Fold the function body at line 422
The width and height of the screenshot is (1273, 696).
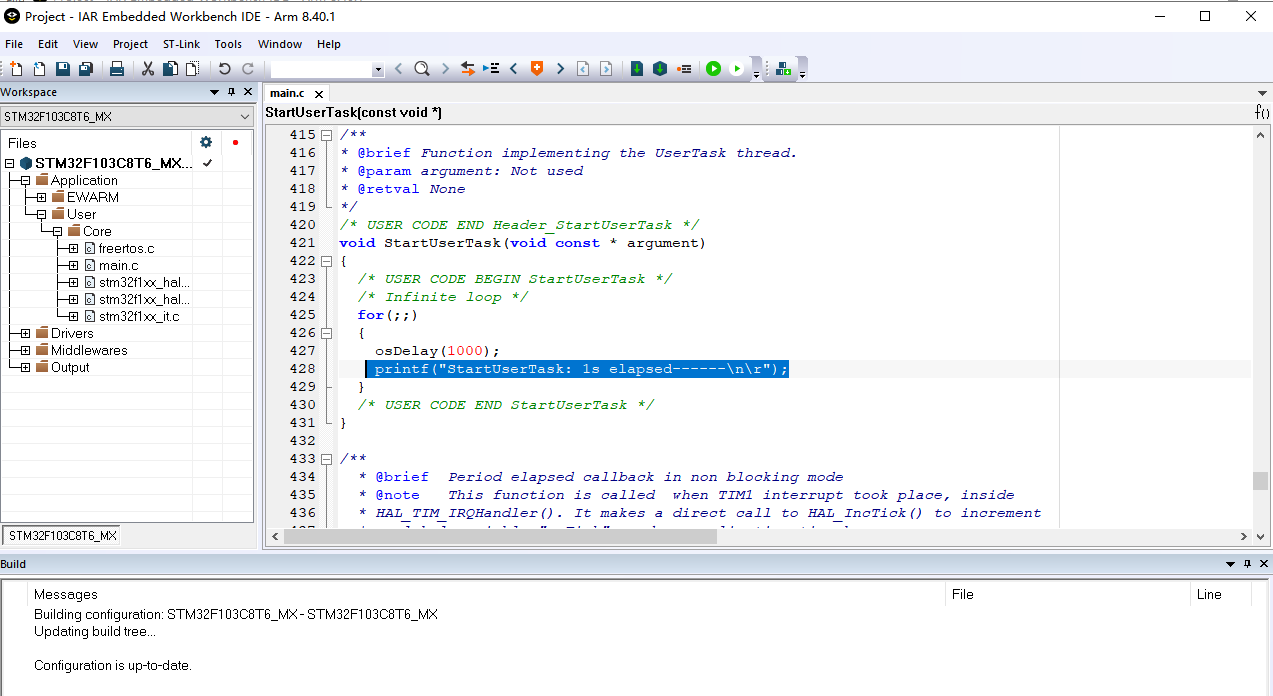click(326, 261)
